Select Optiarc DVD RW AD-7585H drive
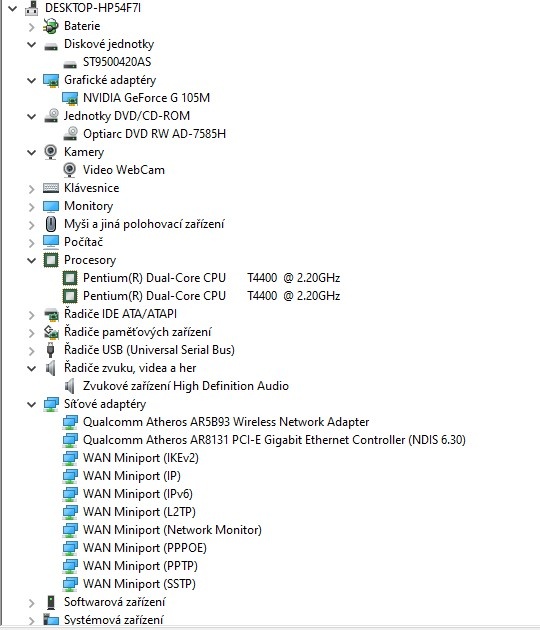540x630 pixels. [154, 134]
